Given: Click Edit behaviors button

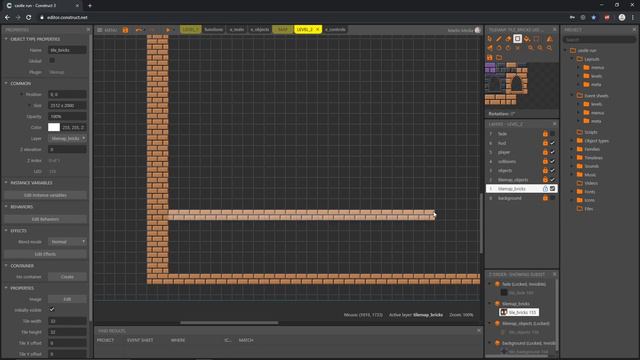Looking at the screenshot, I should tap(45, 219).
